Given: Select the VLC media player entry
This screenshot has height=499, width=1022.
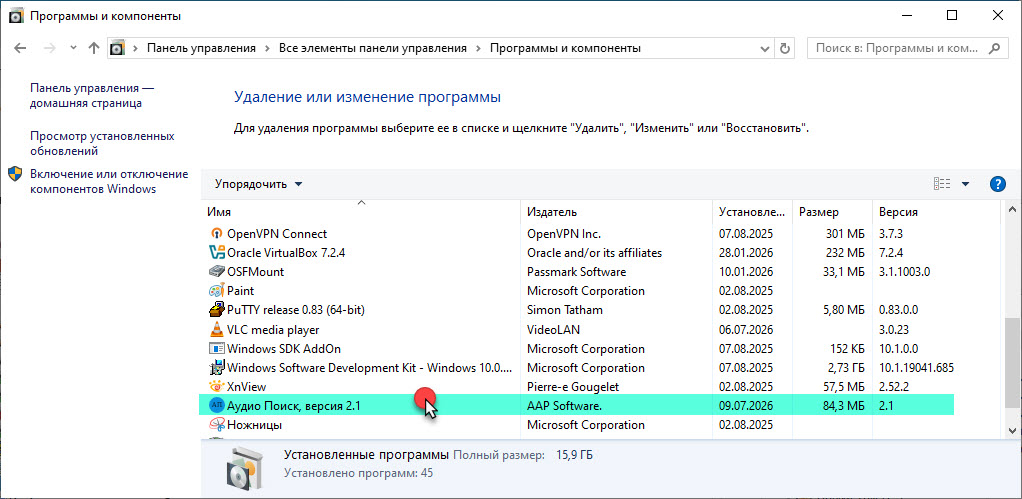Looking at the screenshot, I should (x=273, y=330).
